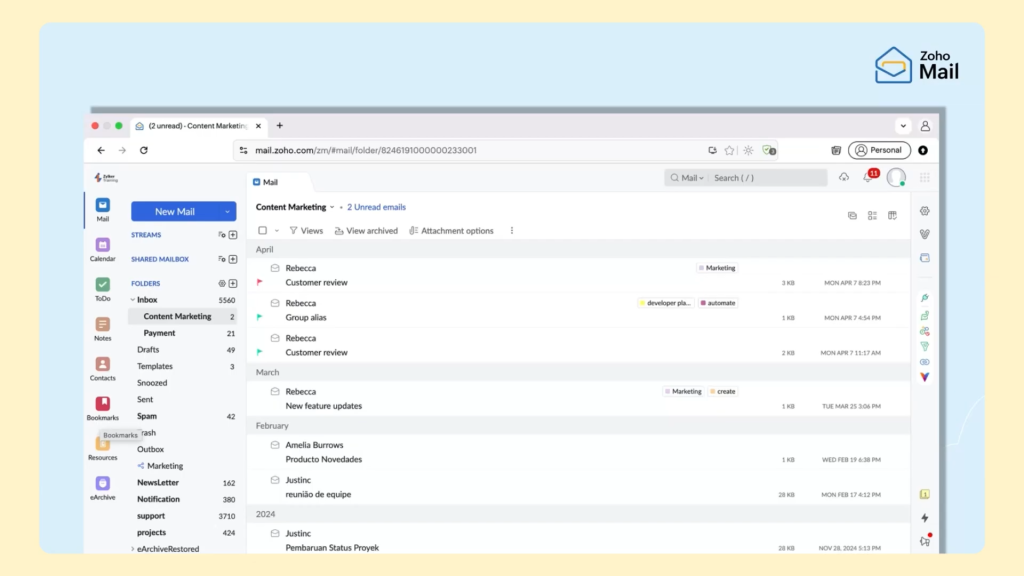Viewport: 1024px width, 576px height.
Task: Open the eArchive app icon
Action: click(x=103, y=484)
